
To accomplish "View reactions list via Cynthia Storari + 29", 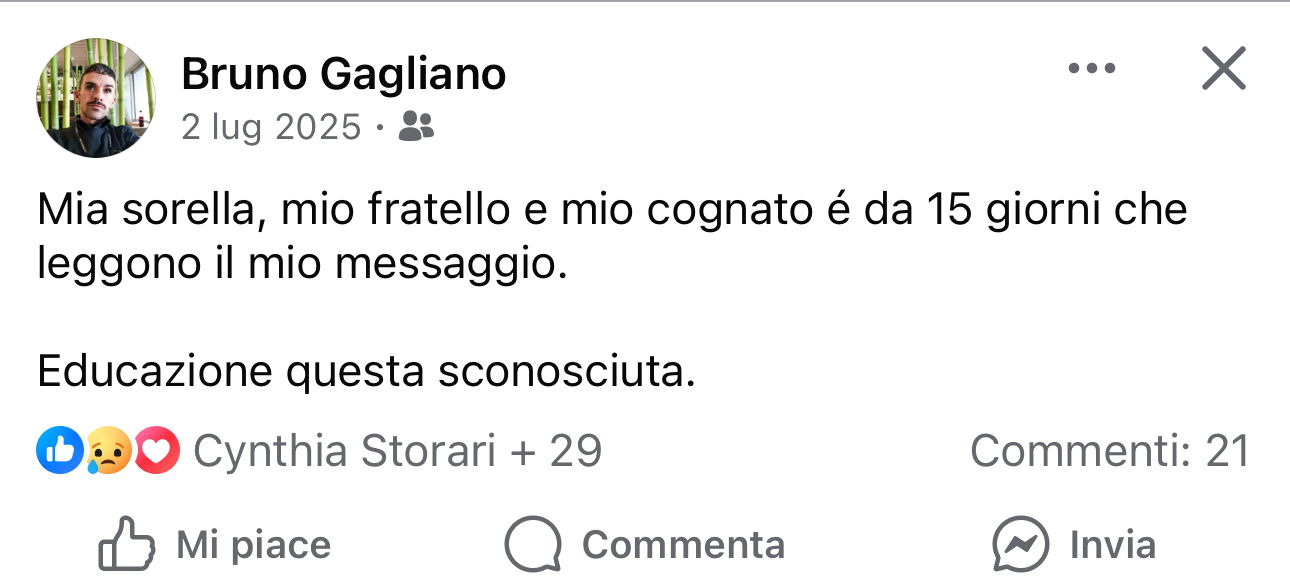I will coord(397,451).
